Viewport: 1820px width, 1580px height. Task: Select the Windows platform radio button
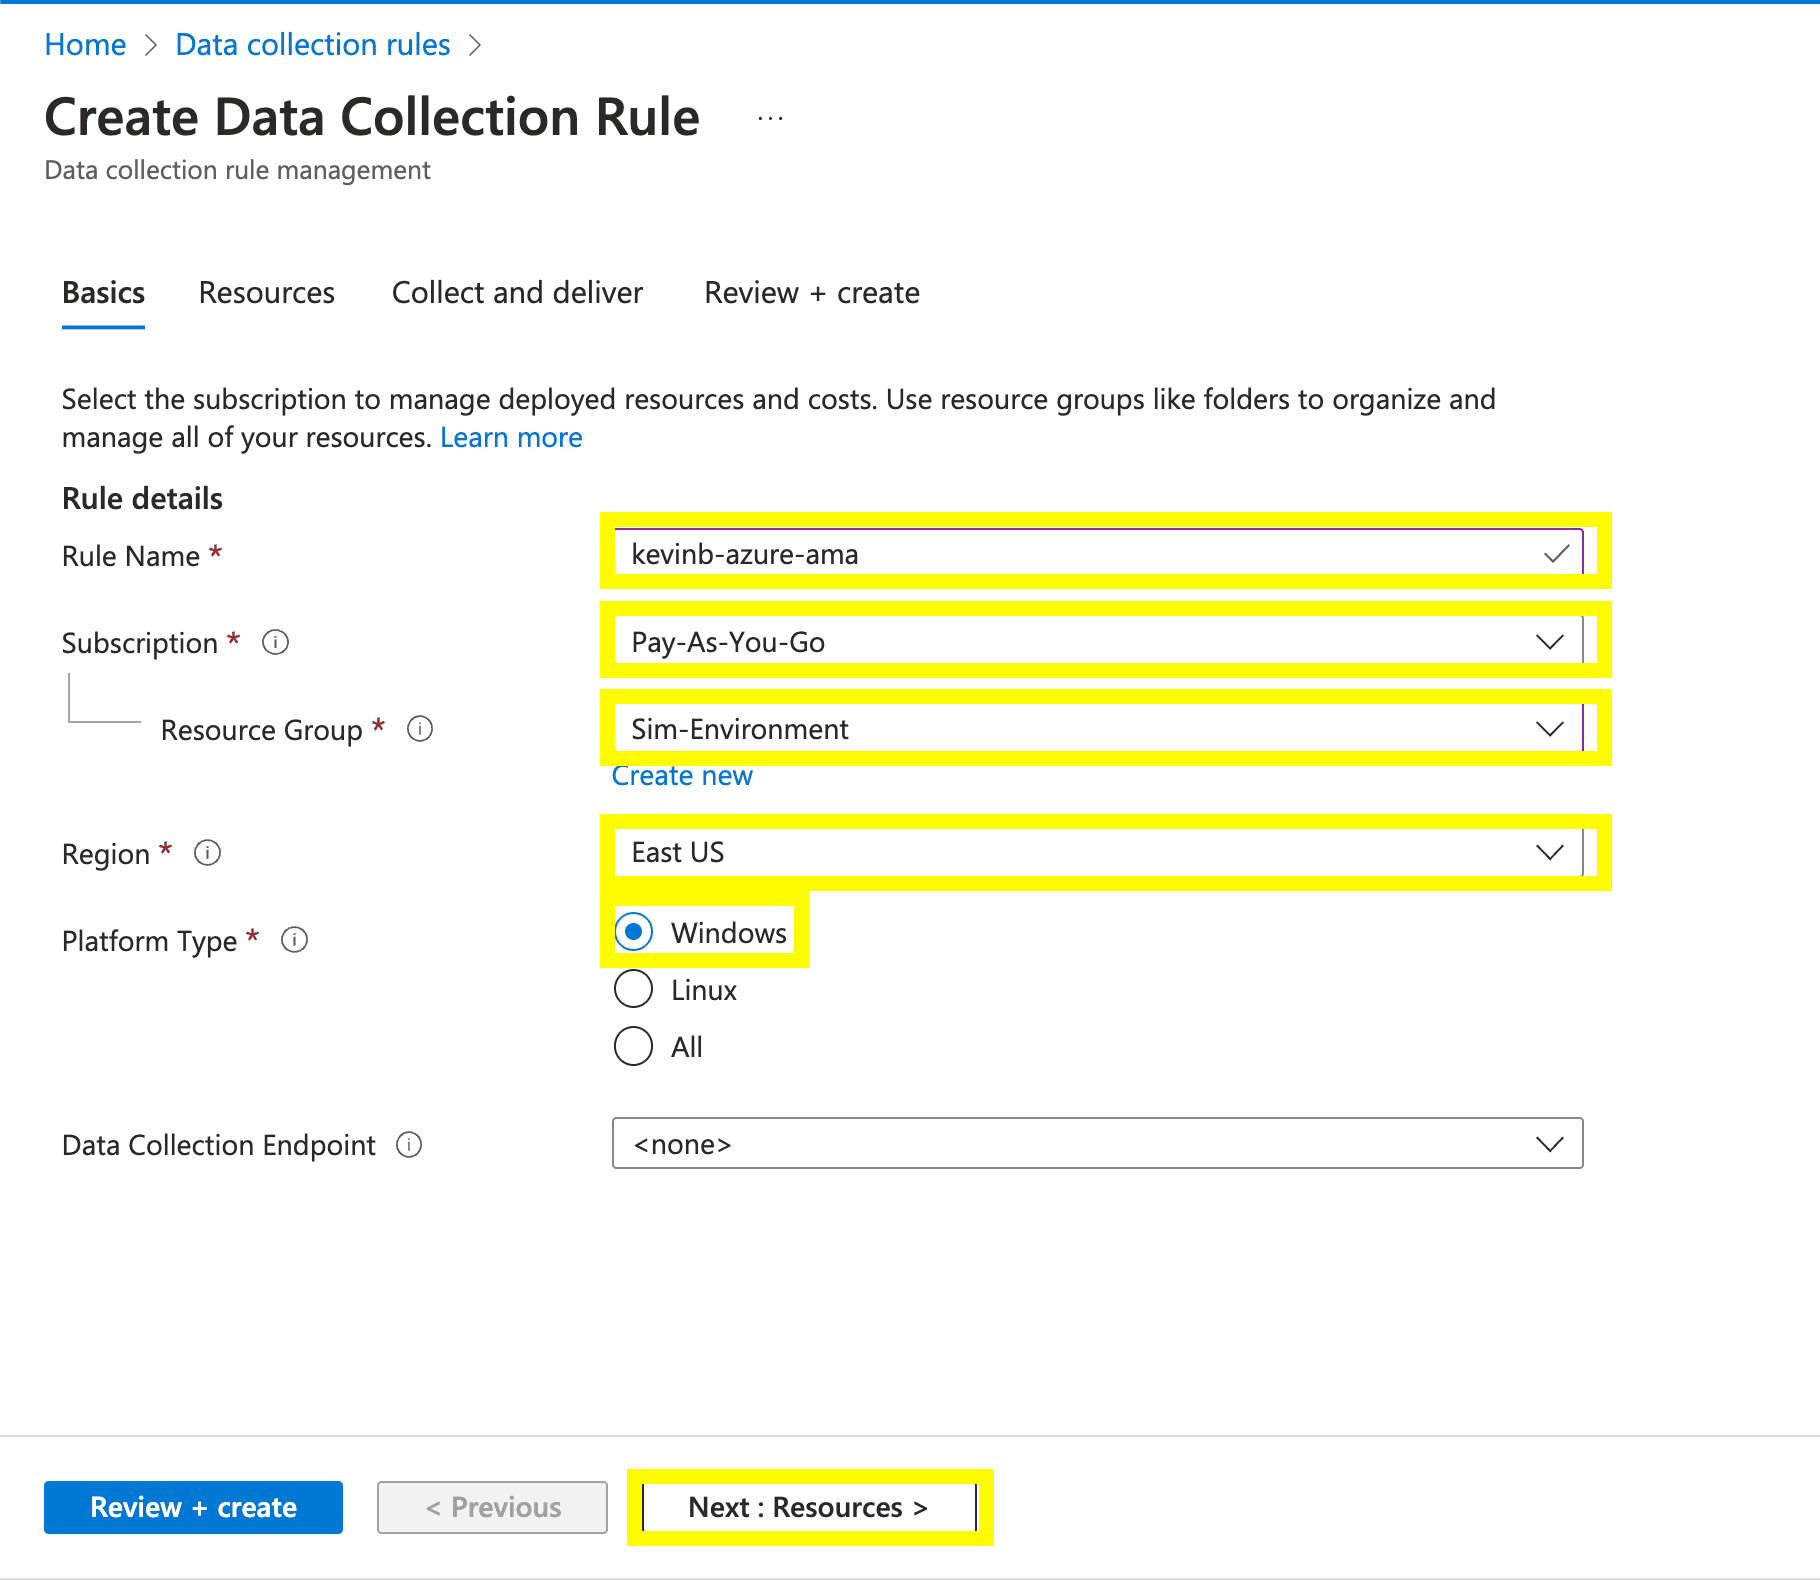click(634, 932)
